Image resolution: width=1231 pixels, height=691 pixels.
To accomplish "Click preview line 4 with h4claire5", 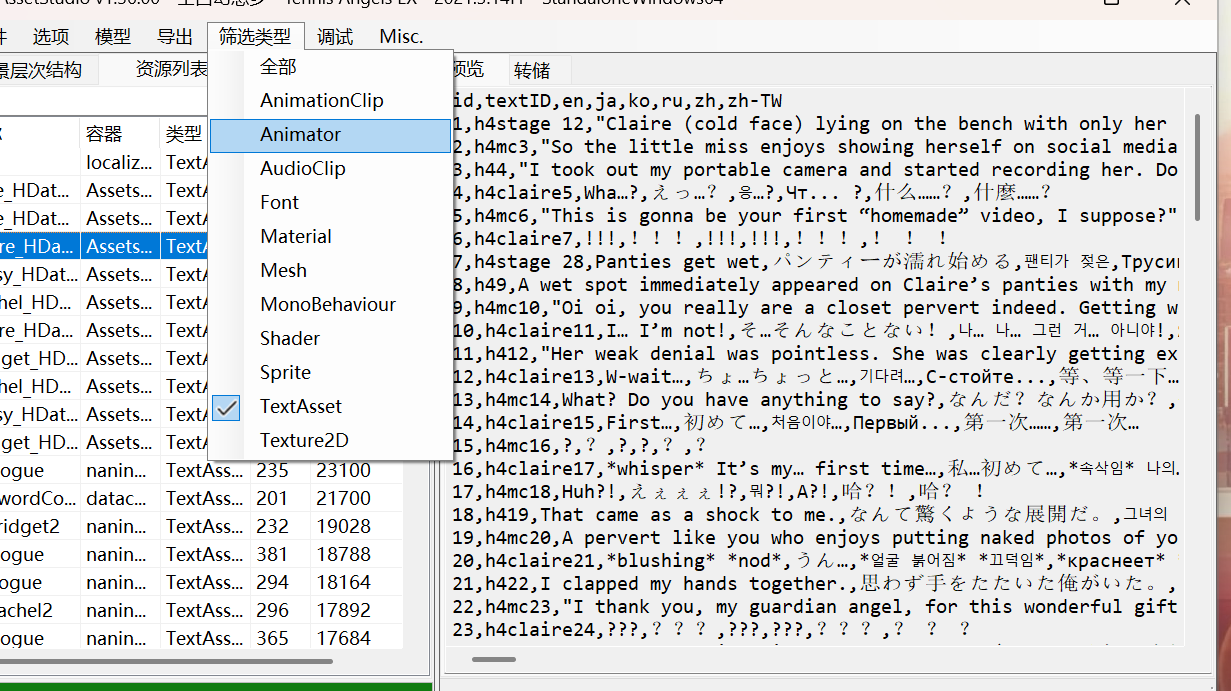I will [752, 193].
